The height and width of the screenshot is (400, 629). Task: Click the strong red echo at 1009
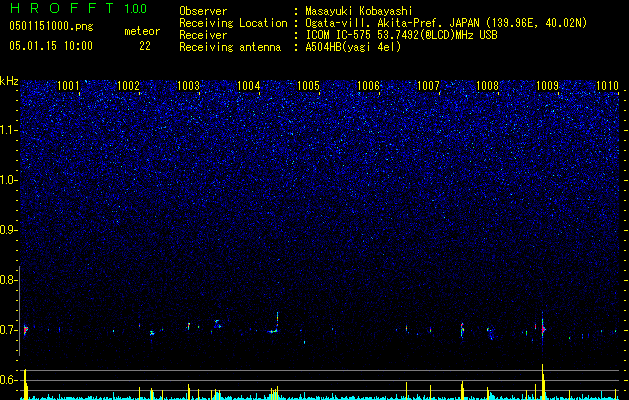point(543,329)
